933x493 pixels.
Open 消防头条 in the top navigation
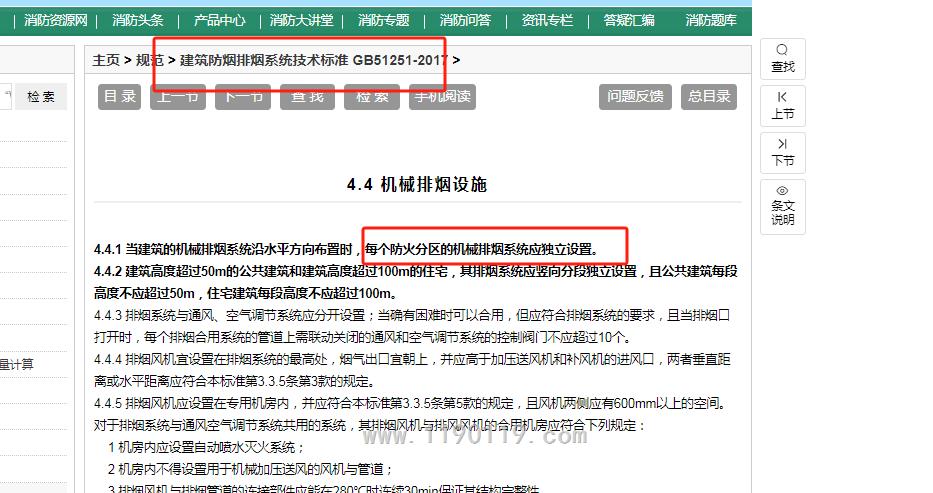click(x=138, y=20)
